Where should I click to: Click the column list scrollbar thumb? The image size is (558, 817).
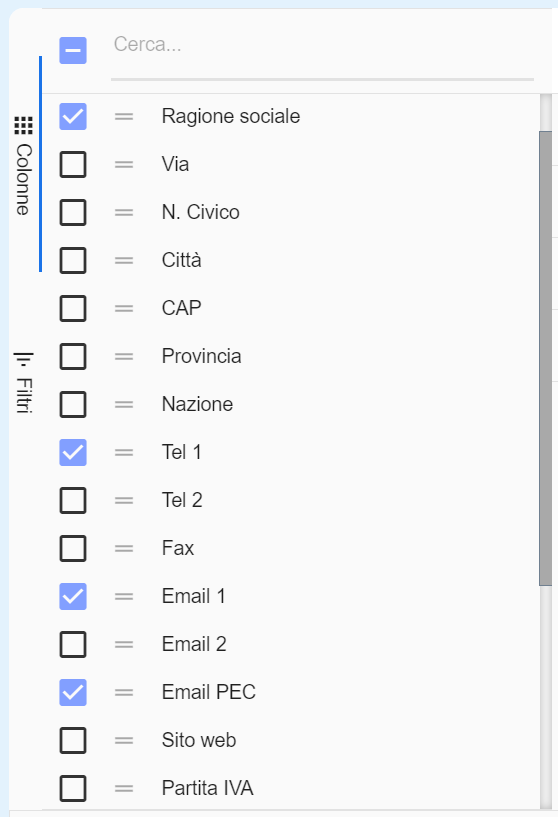545,358
